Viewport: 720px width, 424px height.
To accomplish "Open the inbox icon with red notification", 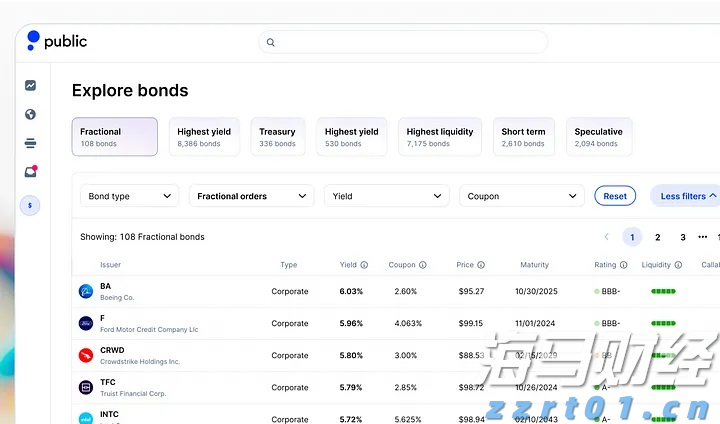I will (31, 172).
